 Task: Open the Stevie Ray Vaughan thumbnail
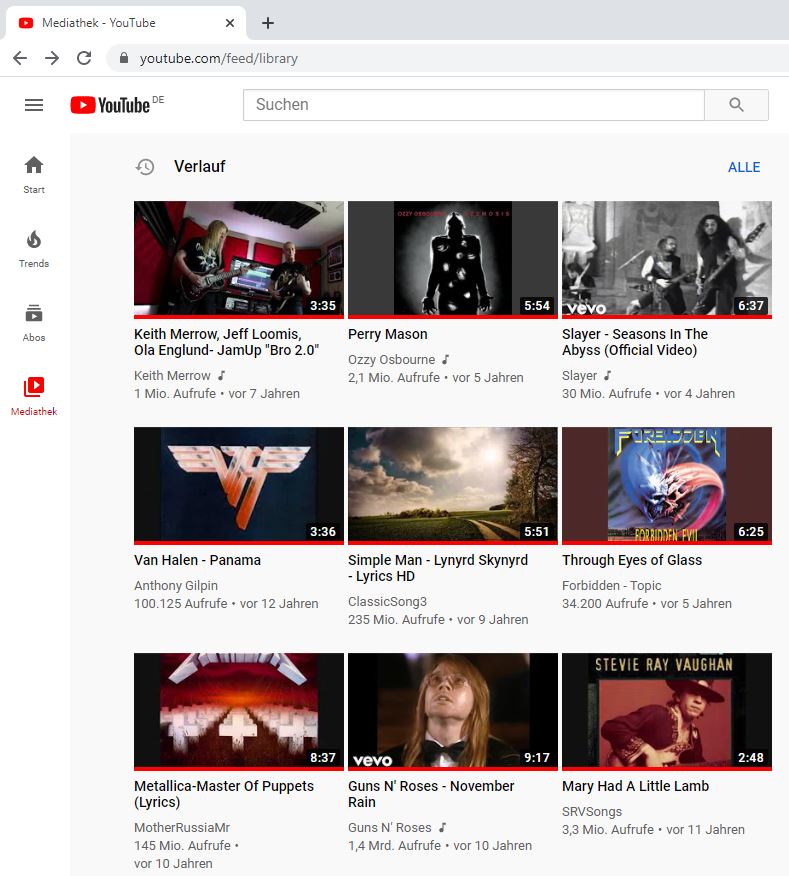667,711
